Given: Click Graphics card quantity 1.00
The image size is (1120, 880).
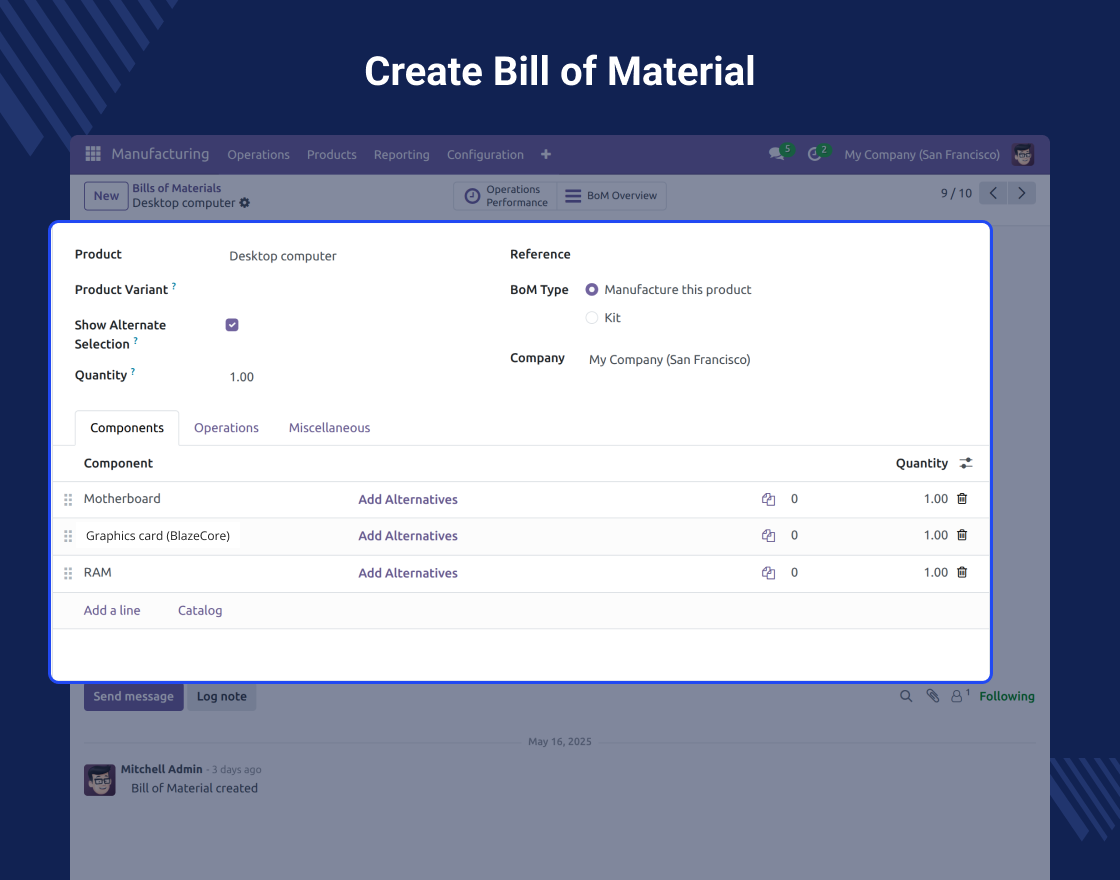Looking at the screenshot, I should click(x=936, y=535).
